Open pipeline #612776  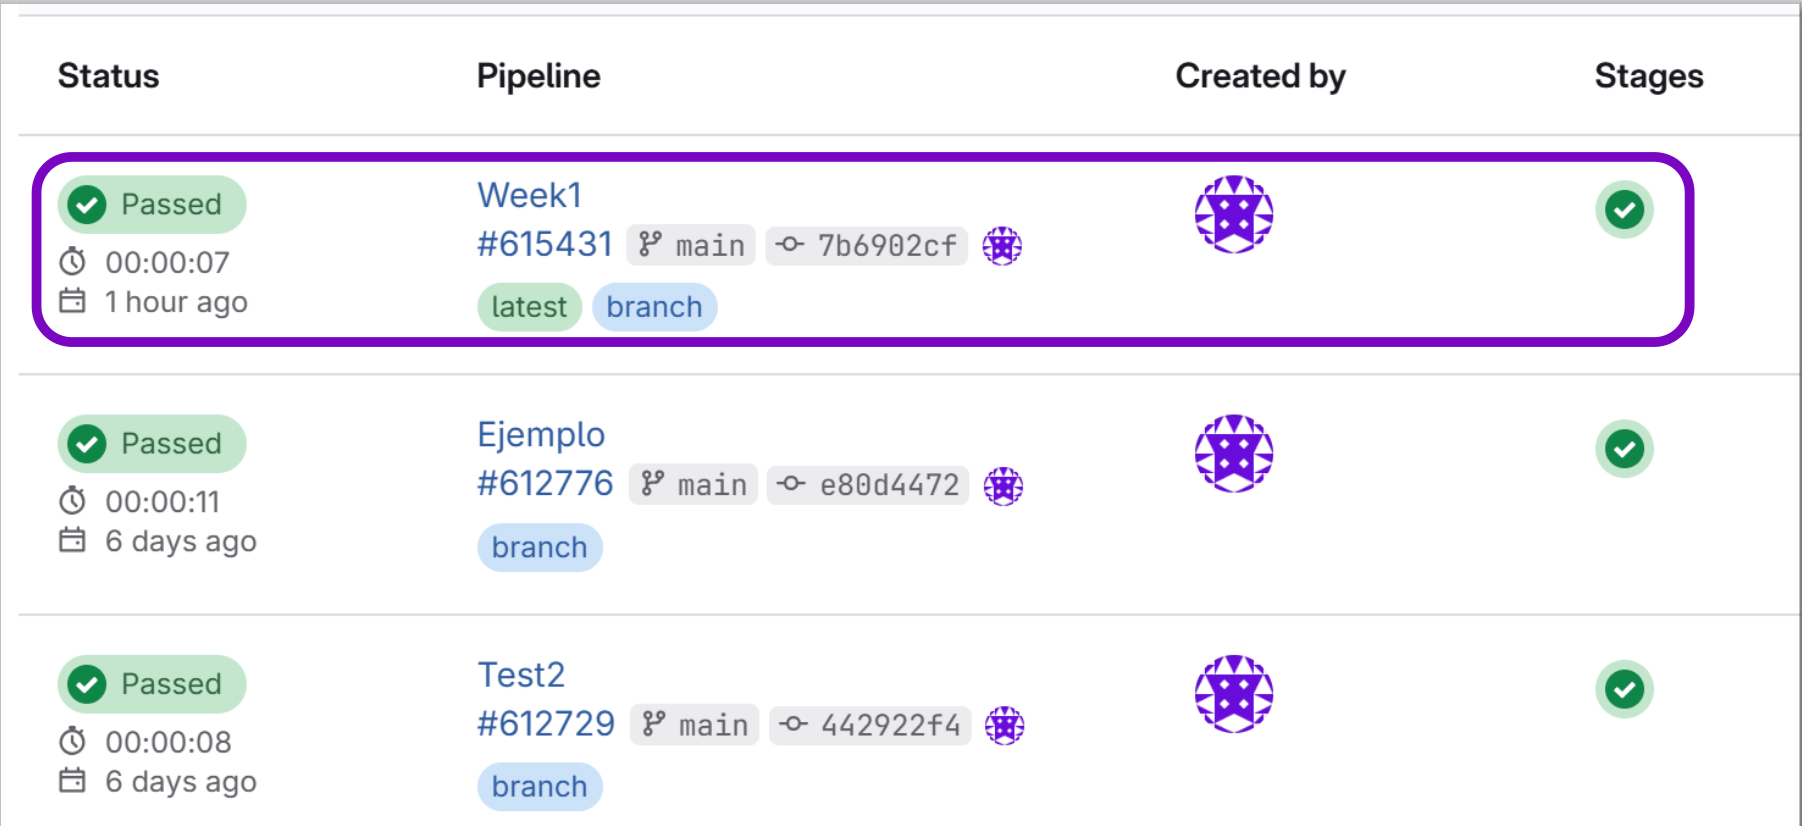[545, 484]
